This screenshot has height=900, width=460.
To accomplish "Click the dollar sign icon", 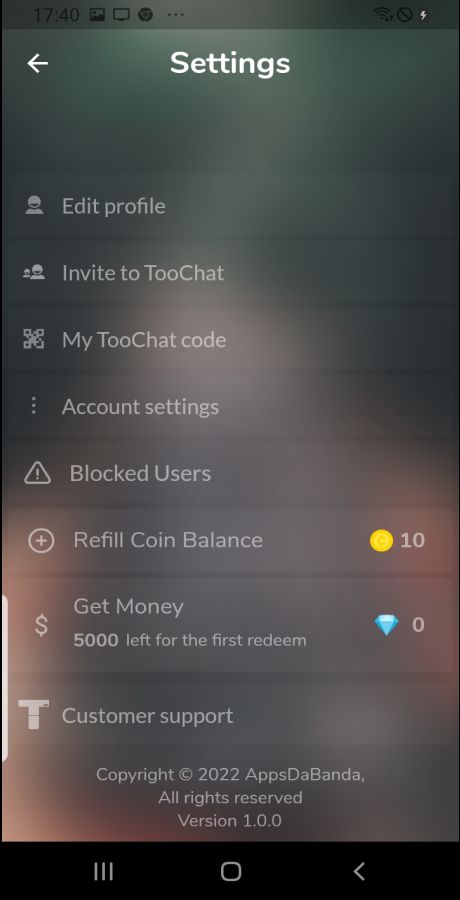I will (x=41, y=624).
